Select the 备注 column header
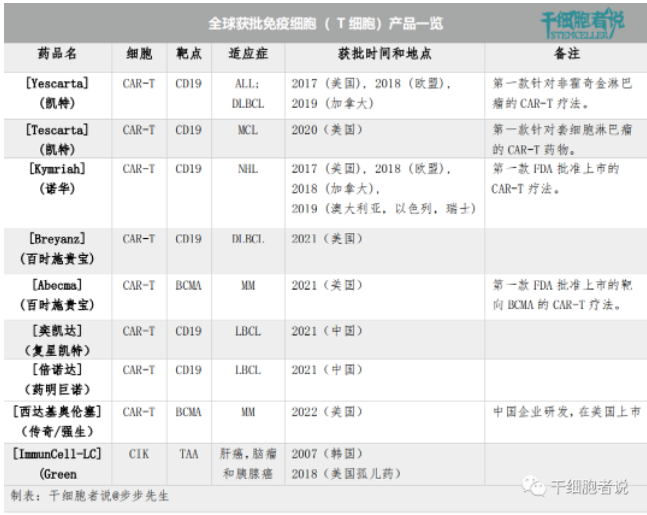The width and height of the screenshot is (647, 515). 567,54
